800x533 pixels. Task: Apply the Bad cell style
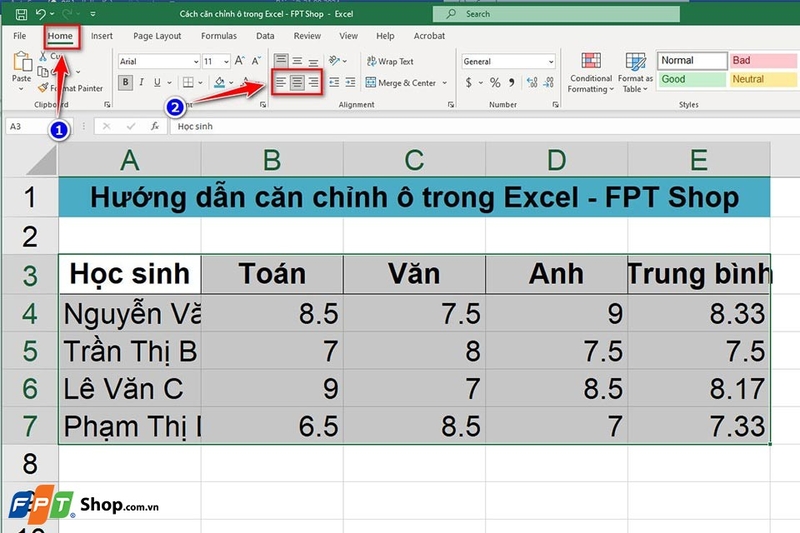pyautogui.click(x=763, y=60)
